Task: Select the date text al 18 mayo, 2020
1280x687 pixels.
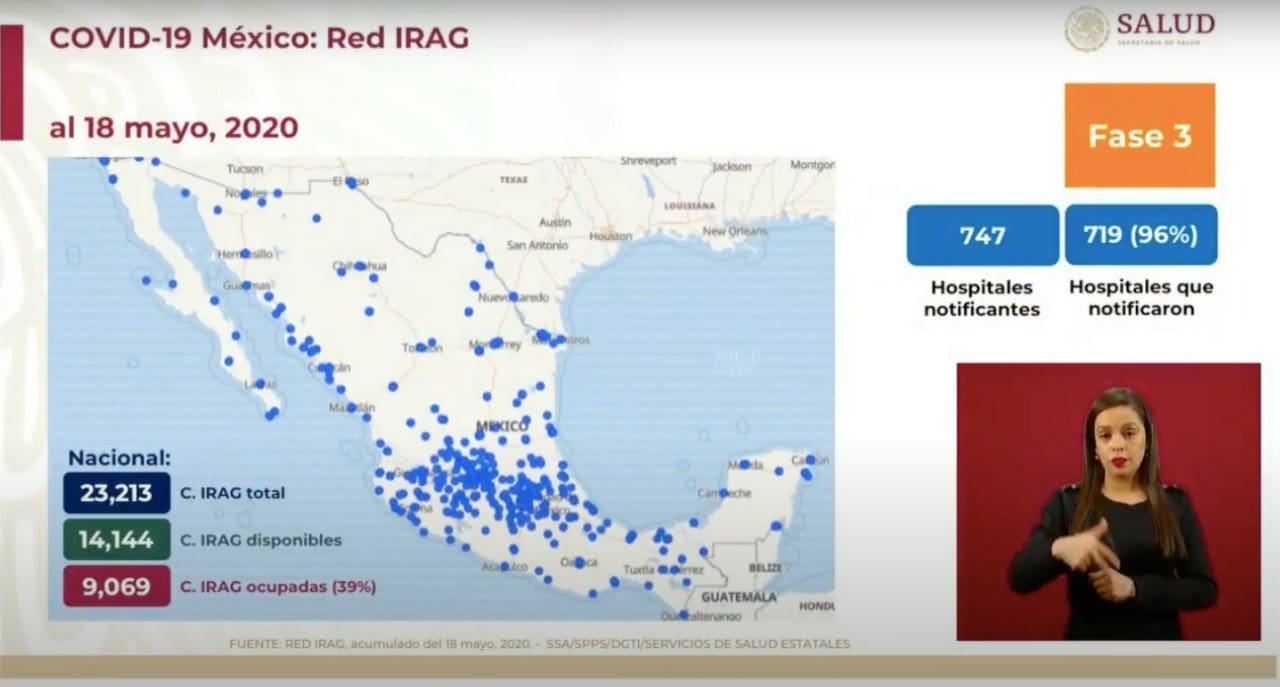Action: (x=173, y=128)
